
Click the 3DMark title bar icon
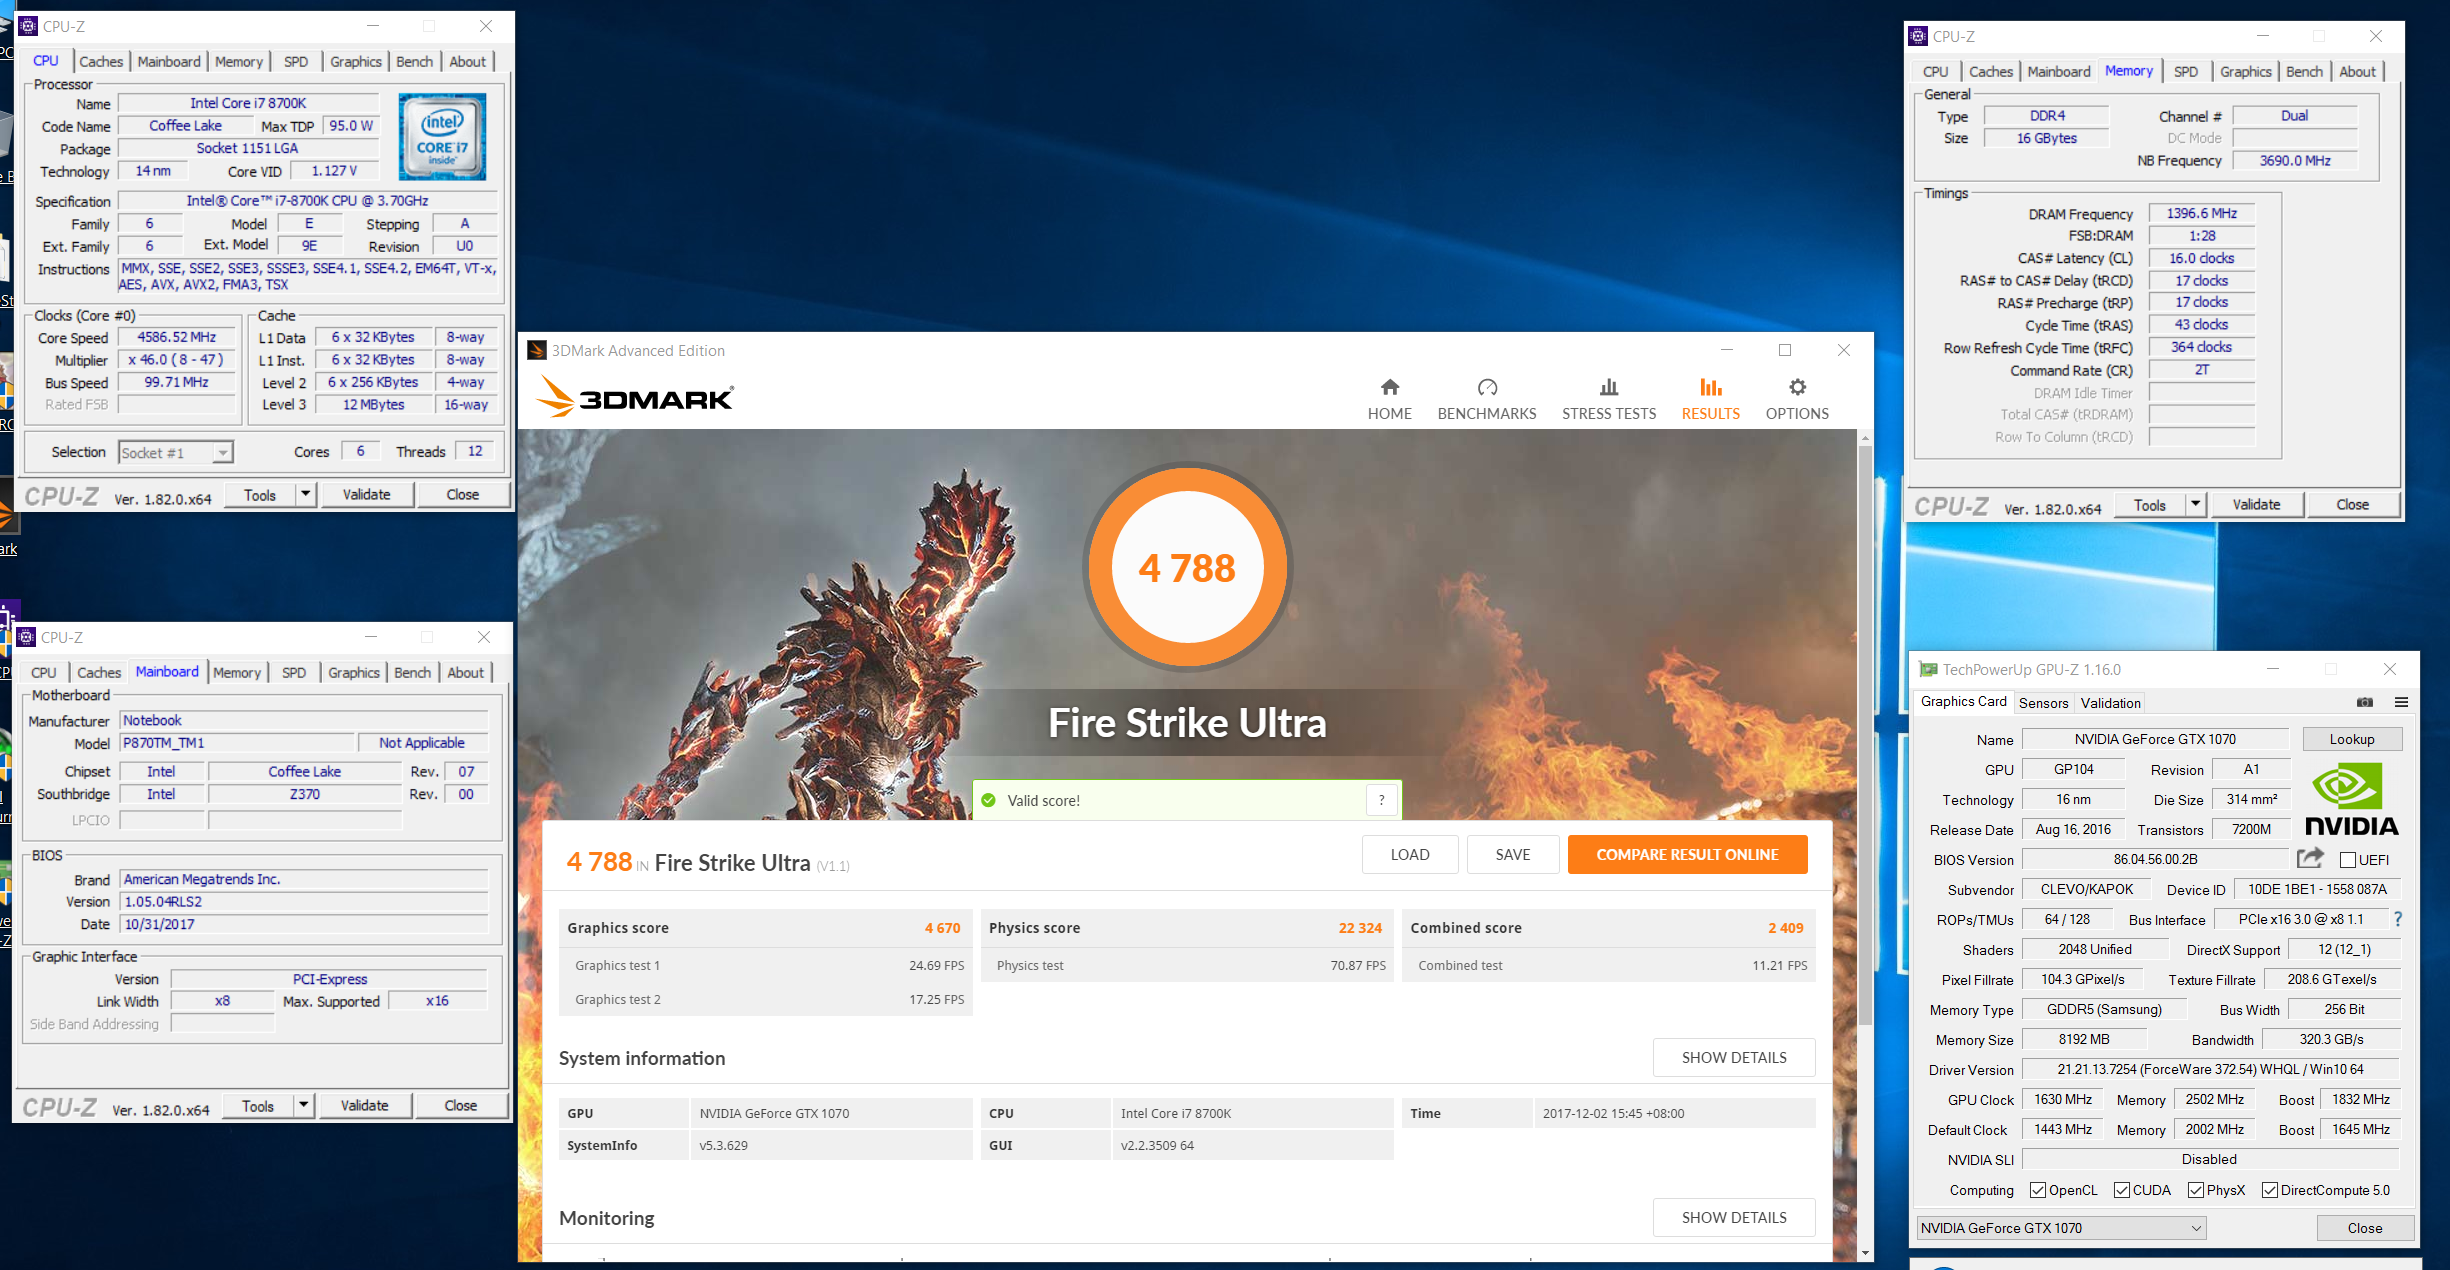click(x=537, y=350)
